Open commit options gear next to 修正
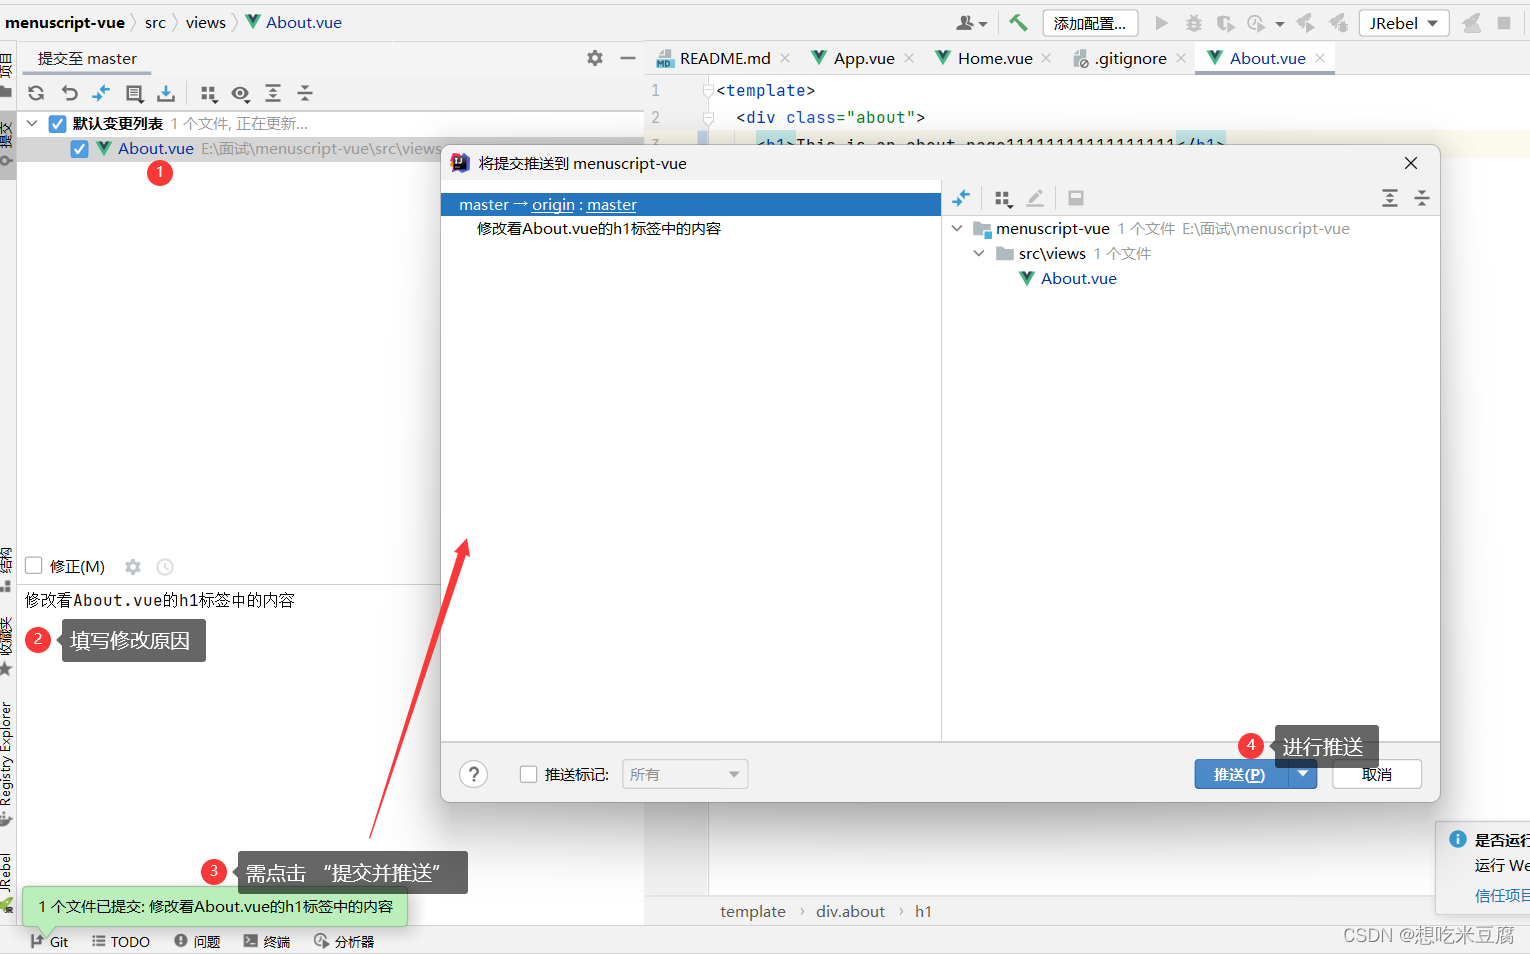This screenshot has width=1530, height=954. point(133,567)
